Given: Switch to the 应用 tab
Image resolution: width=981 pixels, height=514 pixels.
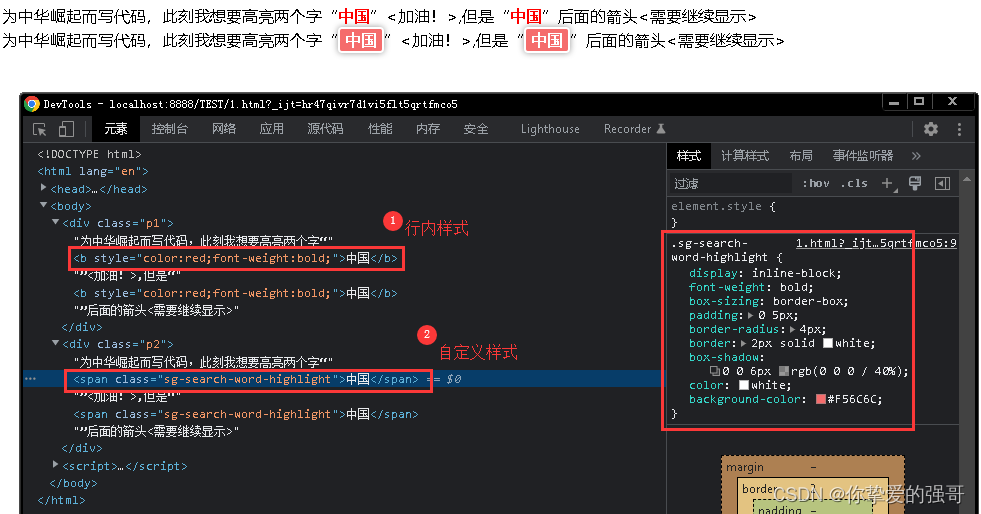Looking at the screenshot, I should (272, 129).
